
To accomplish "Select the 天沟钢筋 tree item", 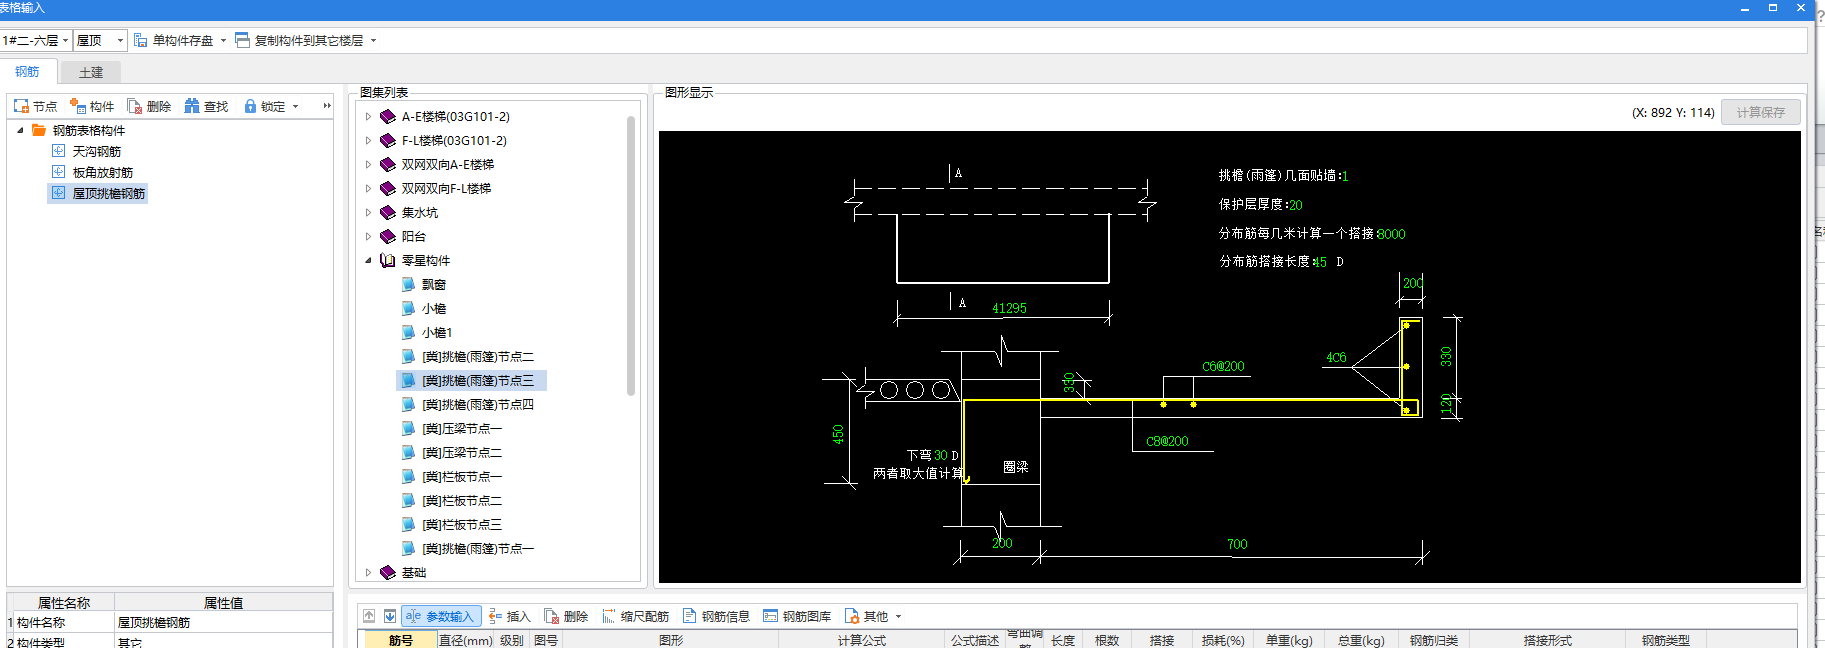I will tap(96, 151).
